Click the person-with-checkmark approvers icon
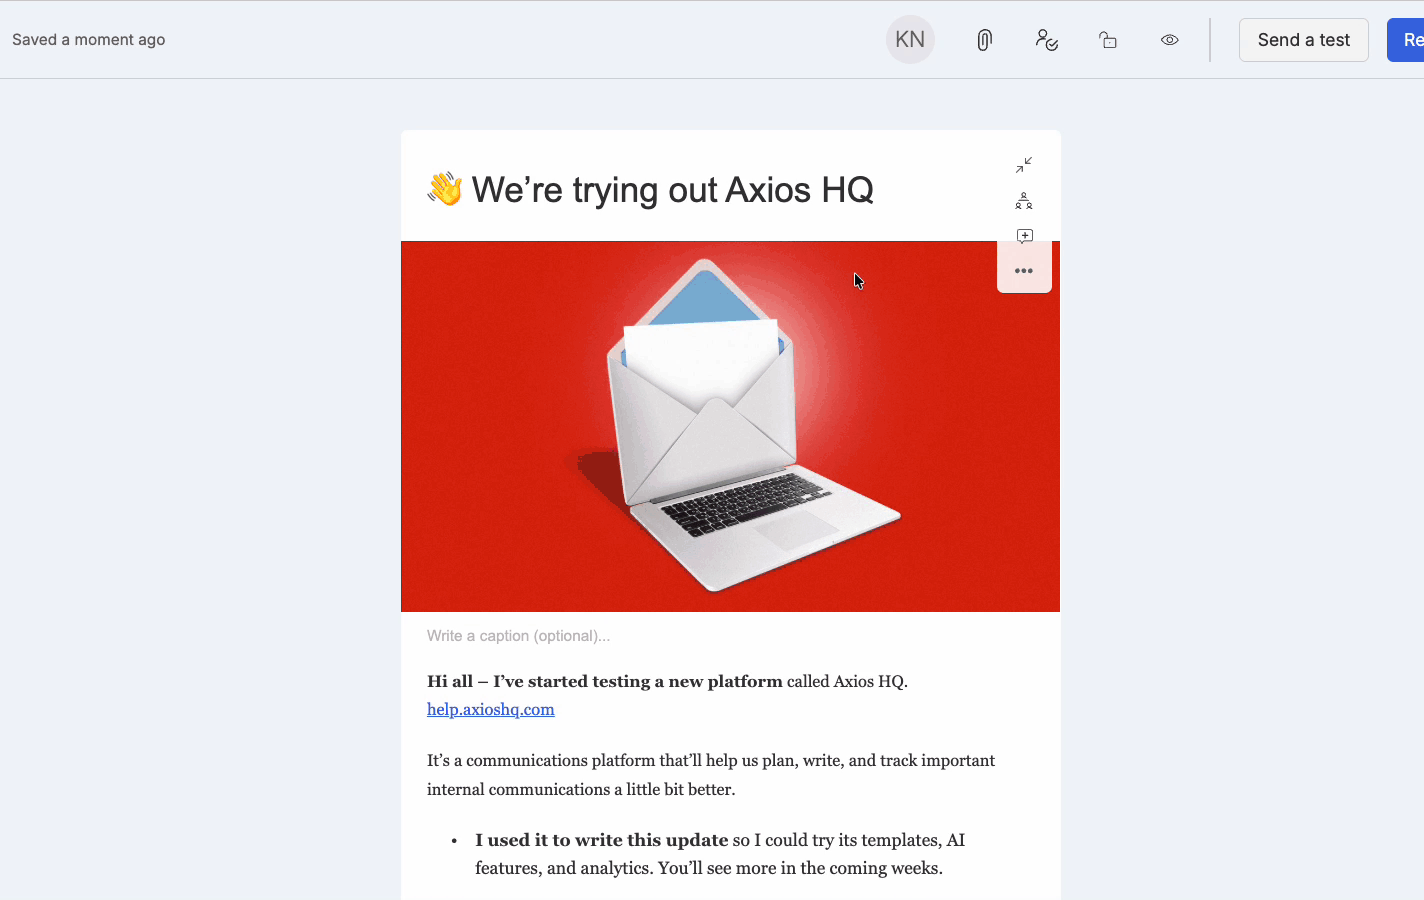This screenshot has height=900, width=1424. pyautogui.click(x=1047, y=40)
